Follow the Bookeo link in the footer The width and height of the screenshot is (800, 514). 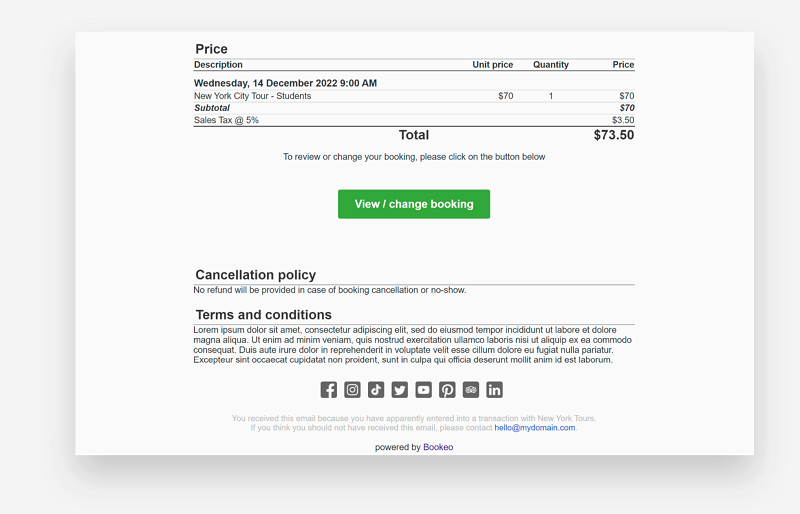pos(438,447)
